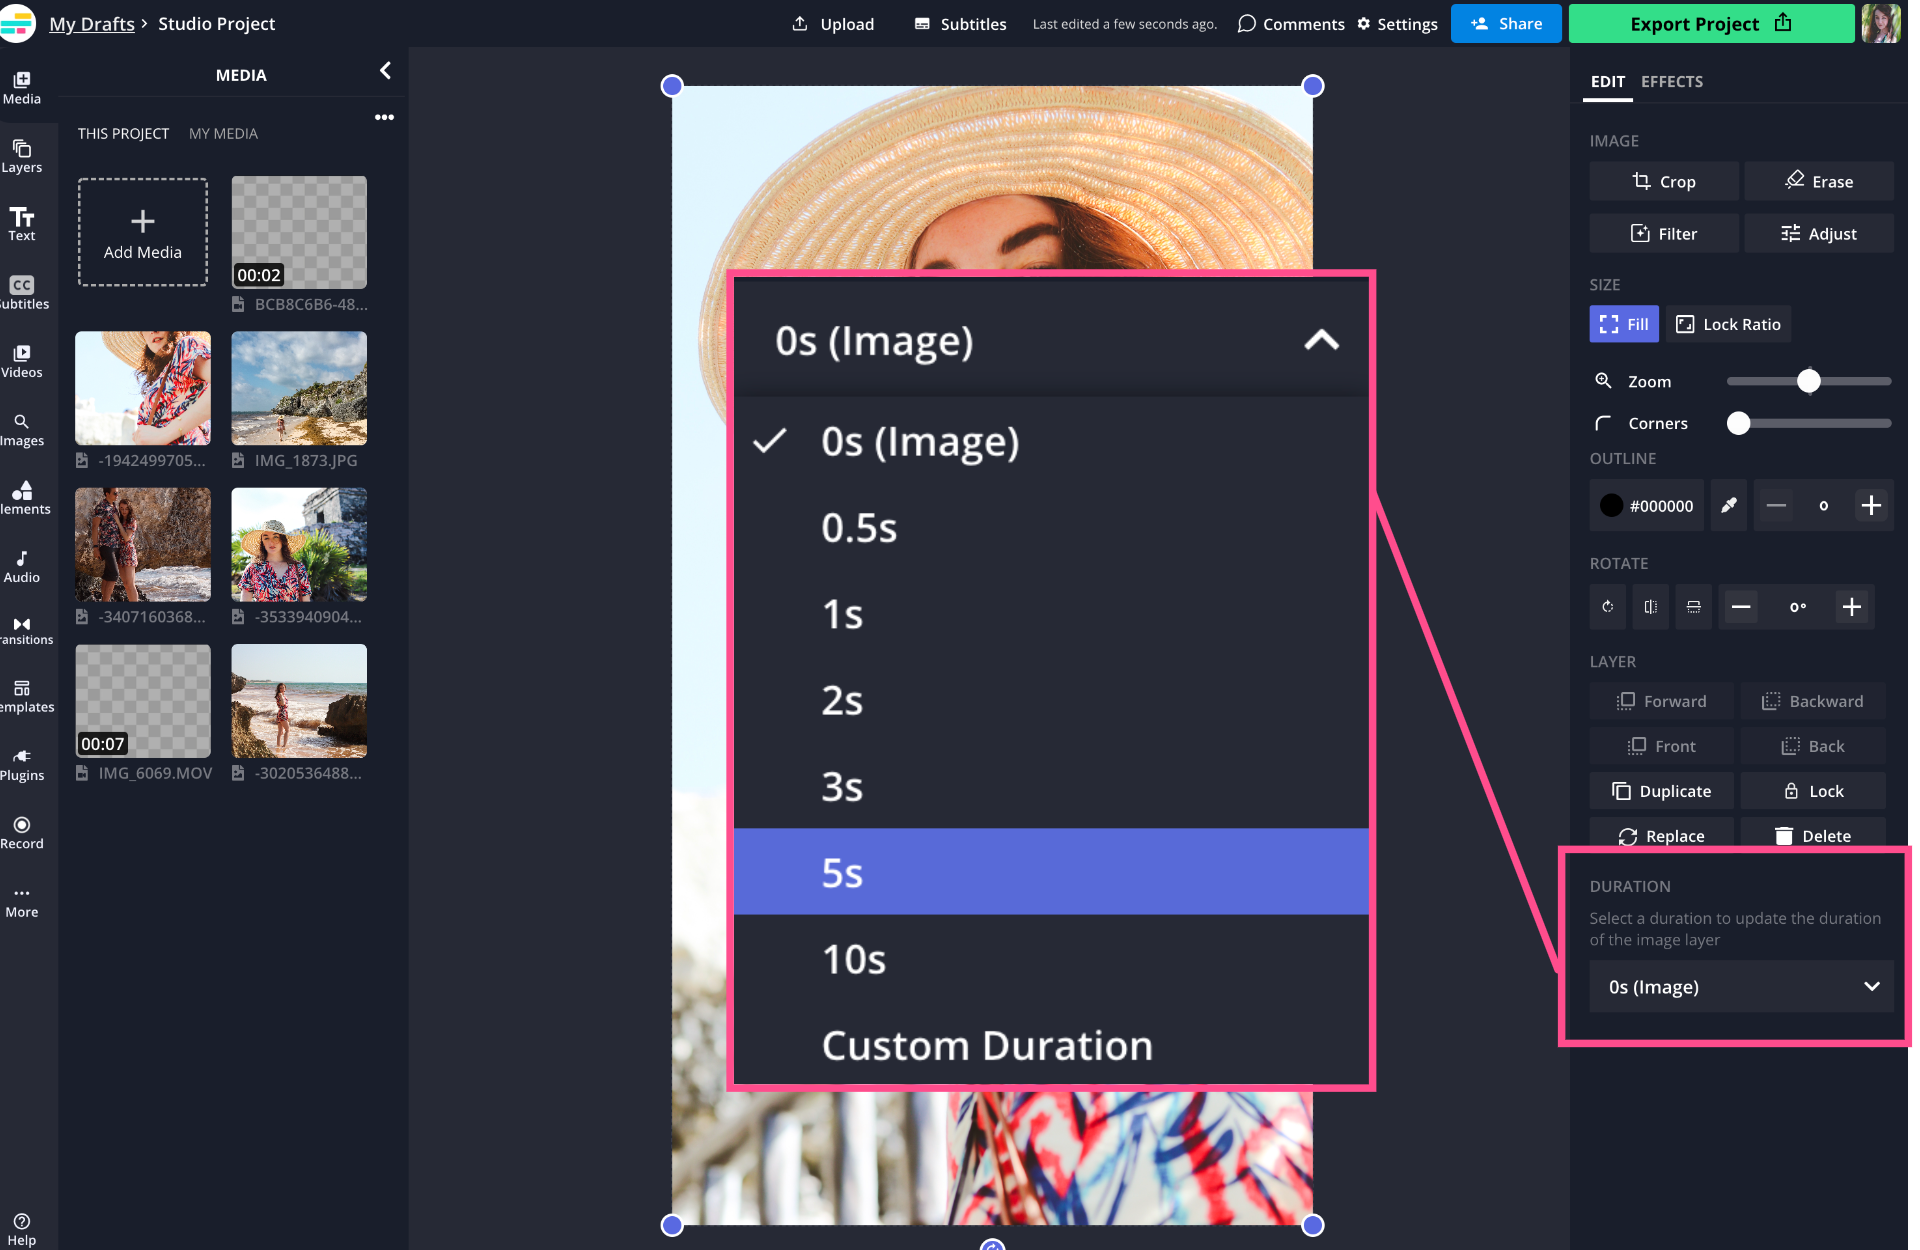The height and width of the screenshot is (1250, 1920).
Task: Click the Crop image button
Action: tap(1663, 182)
